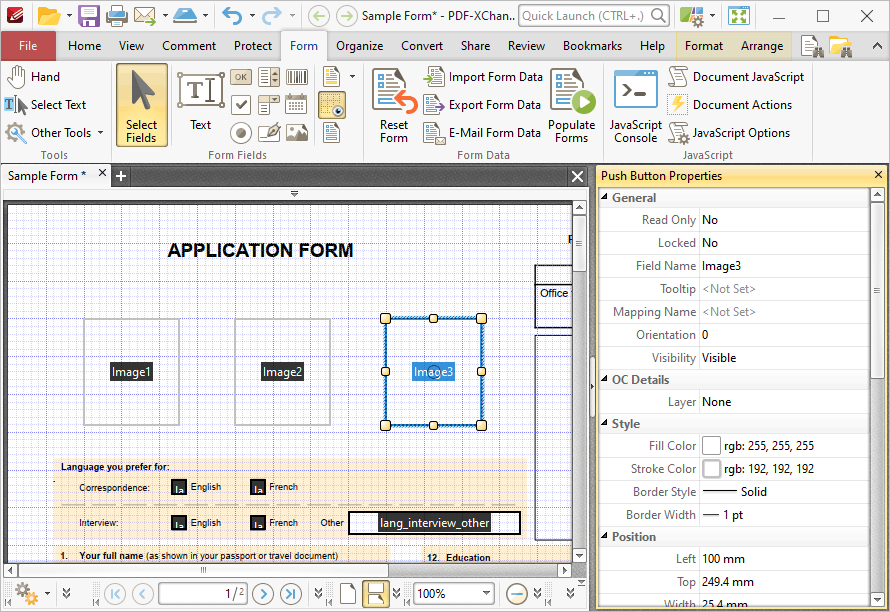890x612 pixels.
Task: Click Import Form Data
Action: tap(484, 77)
